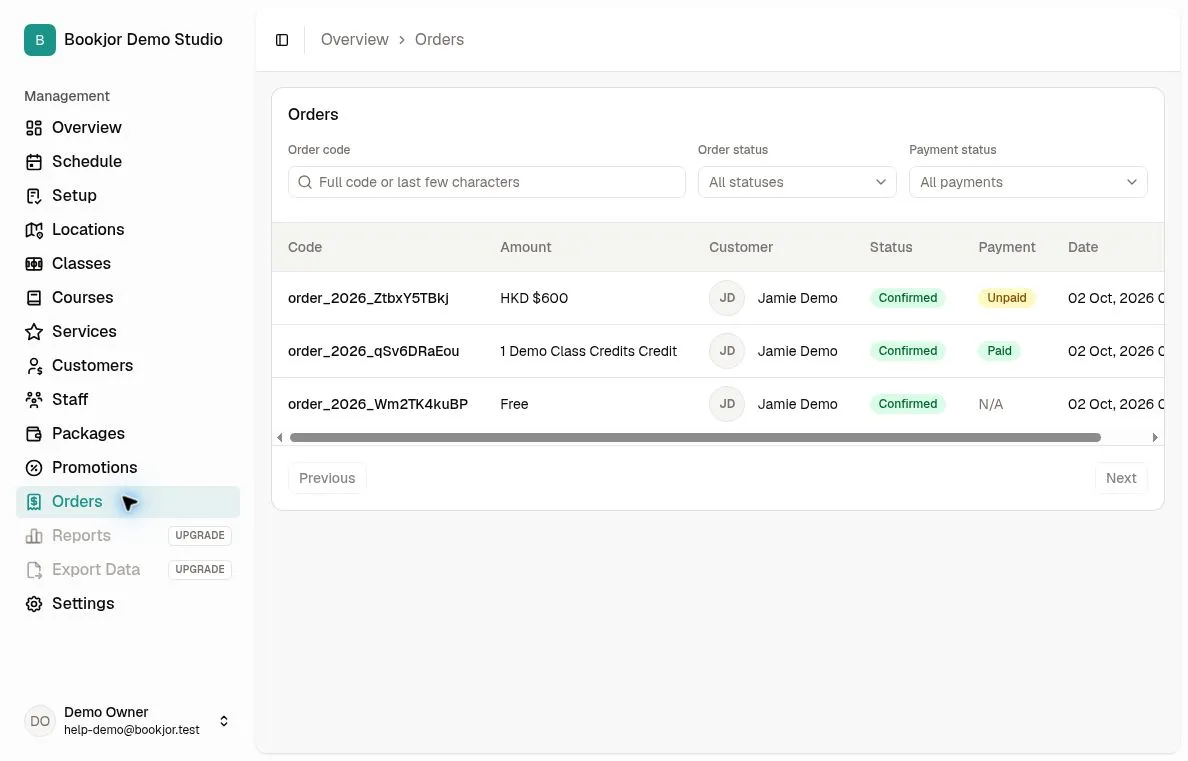
Task: Click the search magnifier icon
Action: point(305,182)
